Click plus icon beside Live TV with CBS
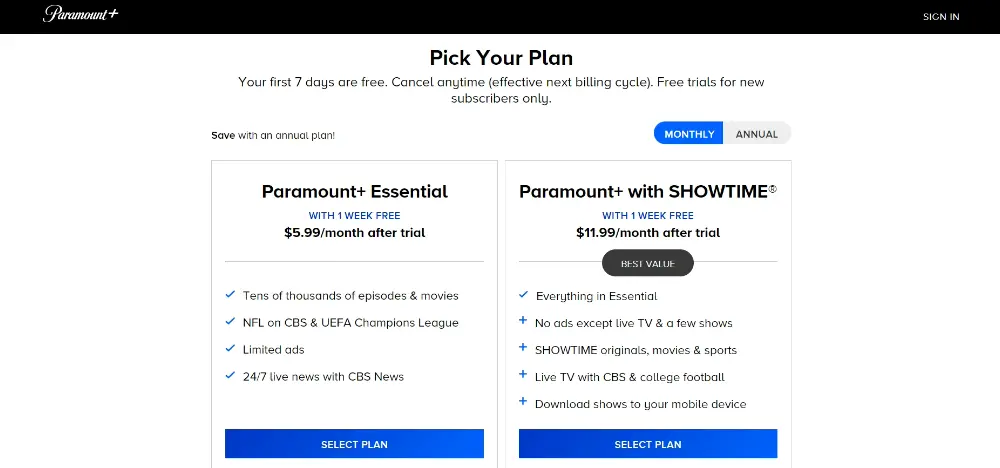Image resolution: width=1000 pixels, height=468 pixels. (523, 374)
